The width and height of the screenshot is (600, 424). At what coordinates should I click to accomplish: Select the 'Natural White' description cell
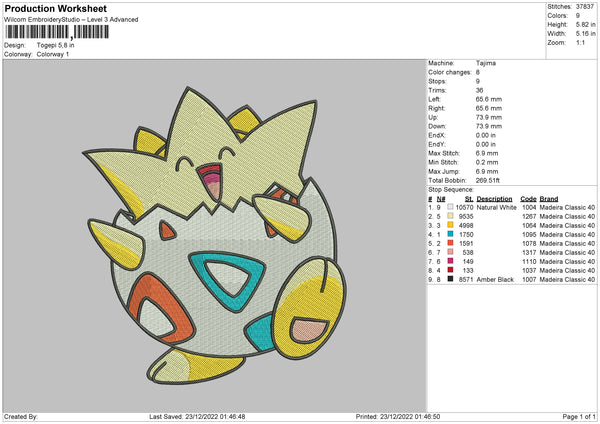click(496, 207)
